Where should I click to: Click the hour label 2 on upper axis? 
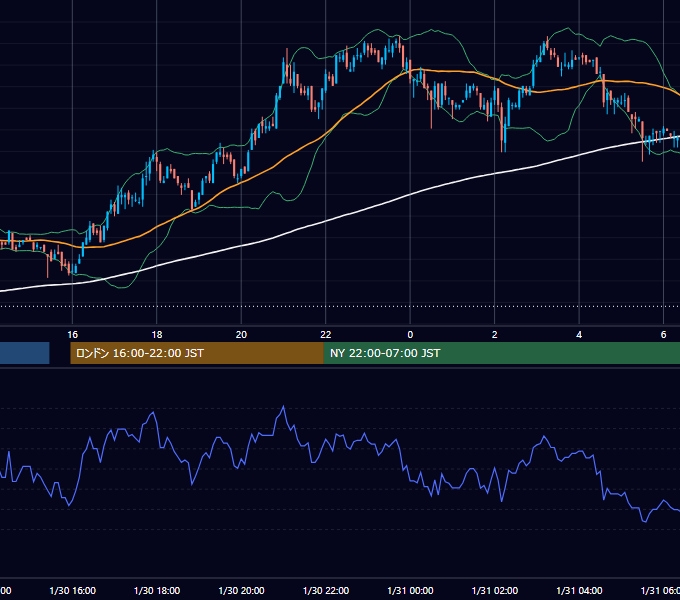(x=494, y=335)
